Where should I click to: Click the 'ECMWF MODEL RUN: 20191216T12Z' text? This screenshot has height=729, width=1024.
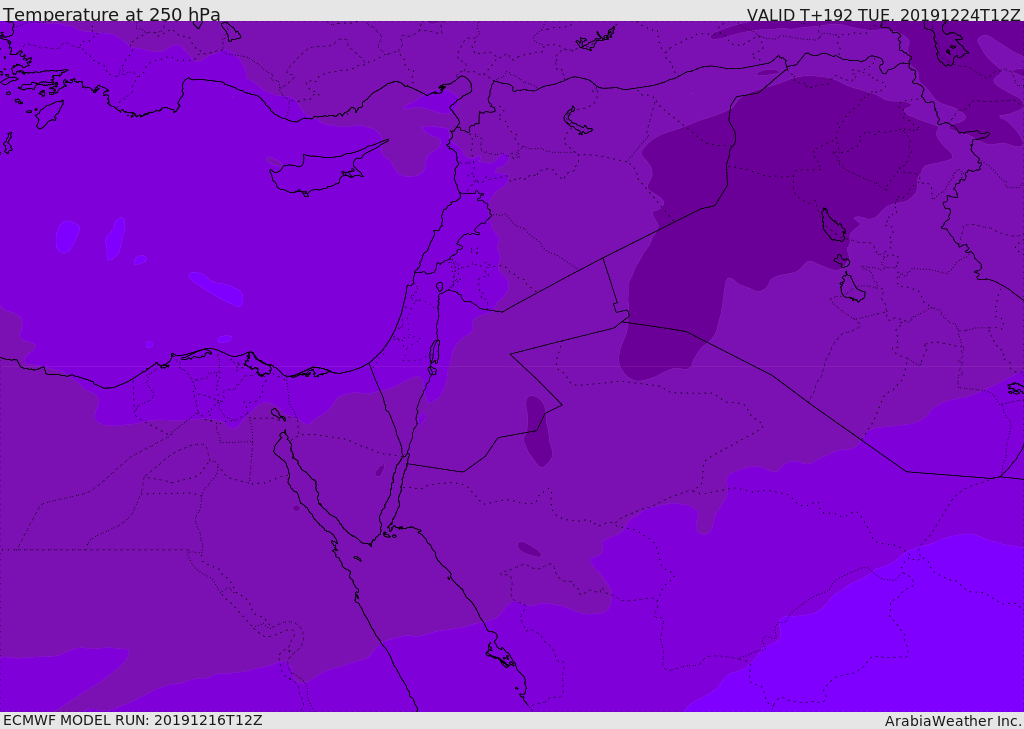(133, 720)
